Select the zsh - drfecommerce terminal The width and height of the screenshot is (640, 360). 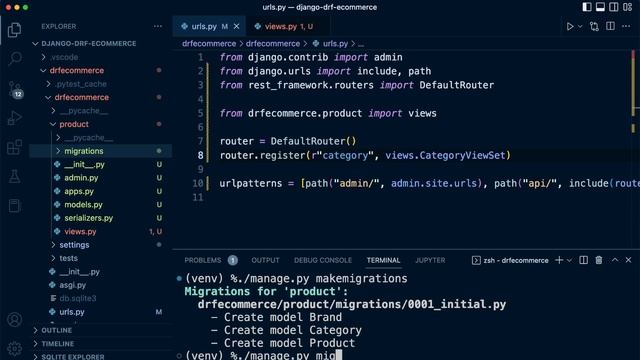[510, 260]
